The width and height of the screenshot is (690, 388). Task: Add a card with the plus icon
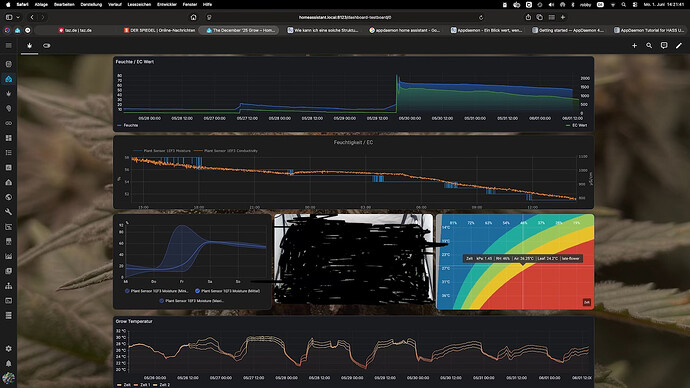tap(635, 45)
